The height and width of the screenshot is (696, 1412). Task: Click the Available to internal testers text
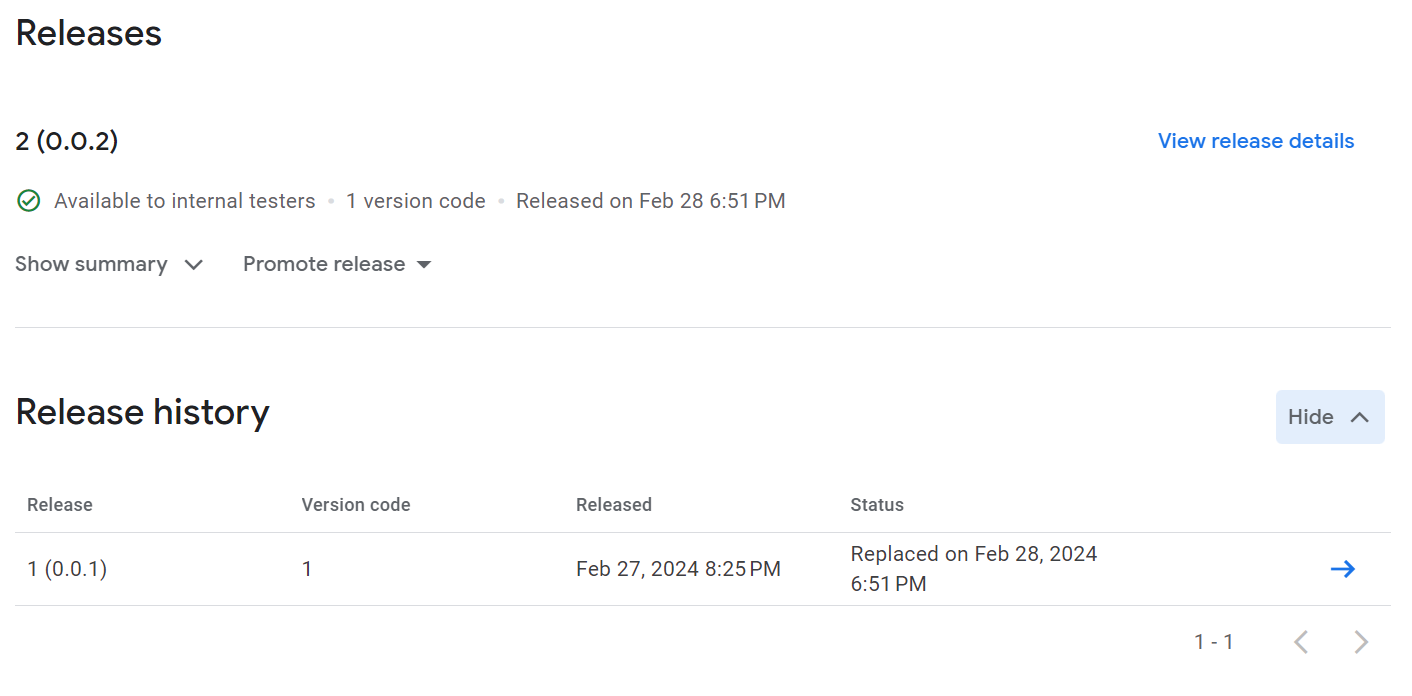185,201
